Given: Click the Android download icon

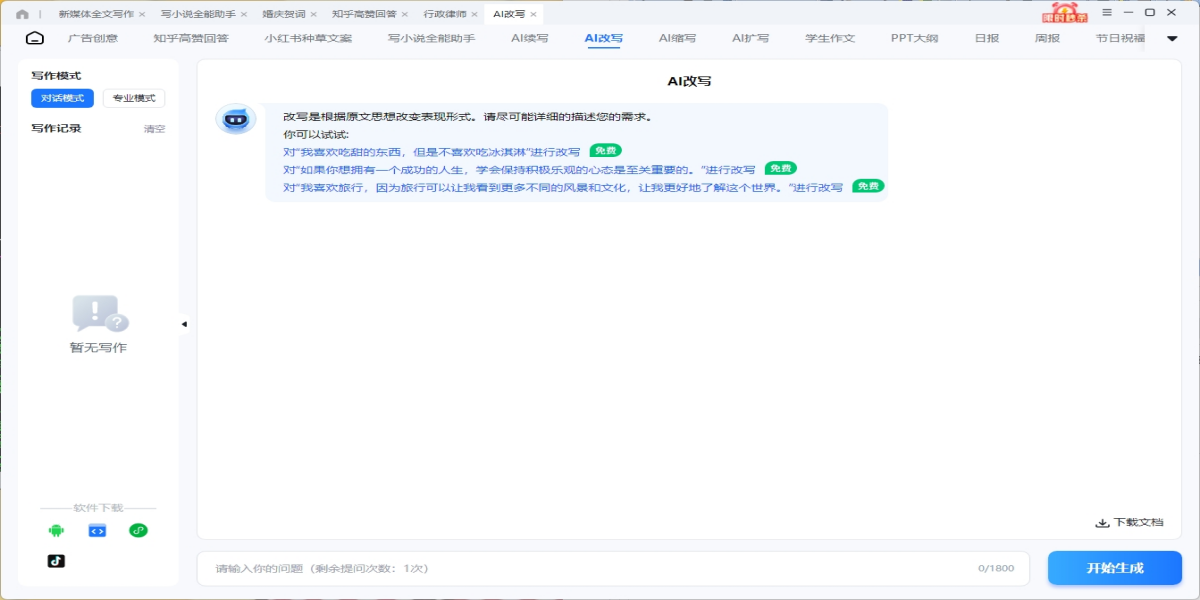Looking at the screenshot, I should coord(56,530).
